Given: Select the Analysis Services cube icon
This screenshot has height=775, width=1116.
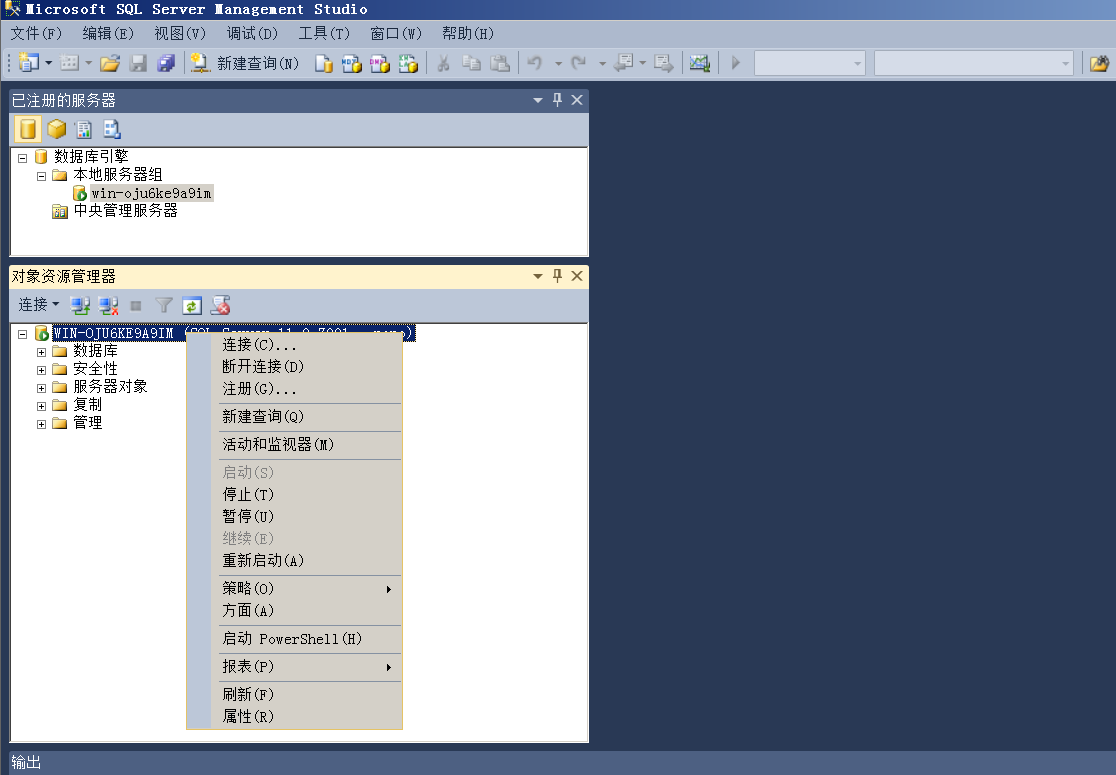Looking at the screenshot, I should point(56,129).
